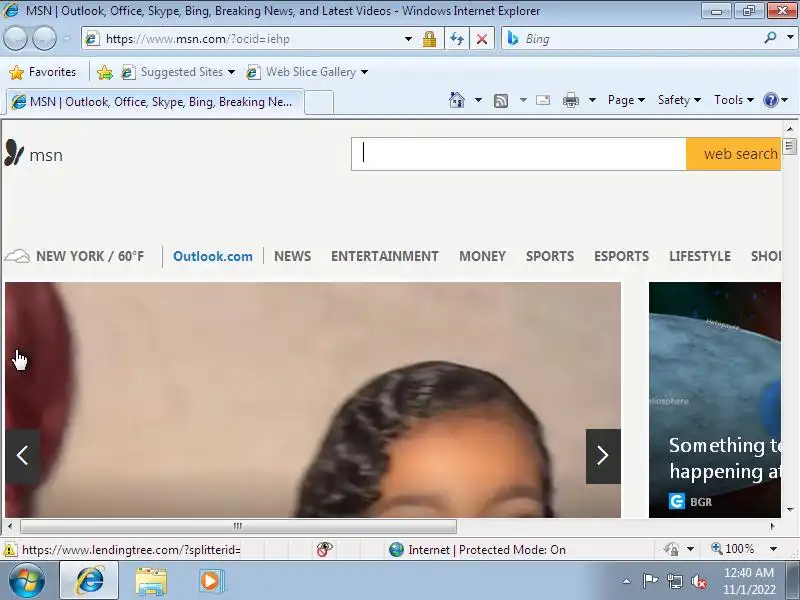Click Internet Protected Mode status text
Viewport: 800px width, 600px height.
(x=487, y=549)
